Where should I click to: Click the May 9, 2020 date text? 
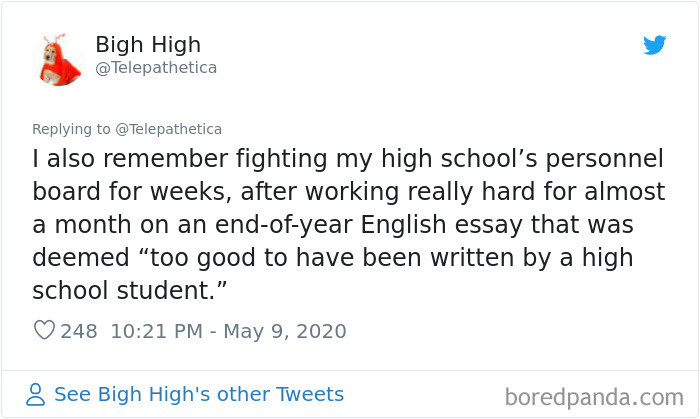click(286, 331)
